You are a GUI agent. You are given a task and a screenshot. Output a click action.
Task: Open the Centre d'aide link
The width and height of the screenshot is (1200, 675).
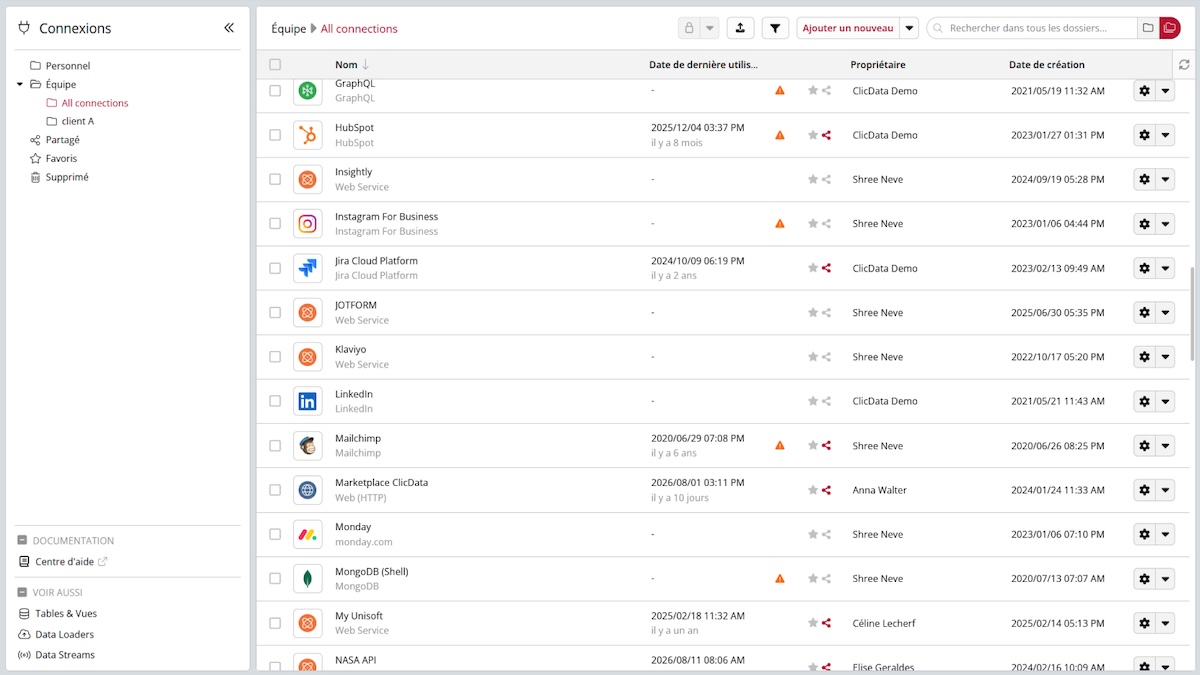tap(63, 562)
